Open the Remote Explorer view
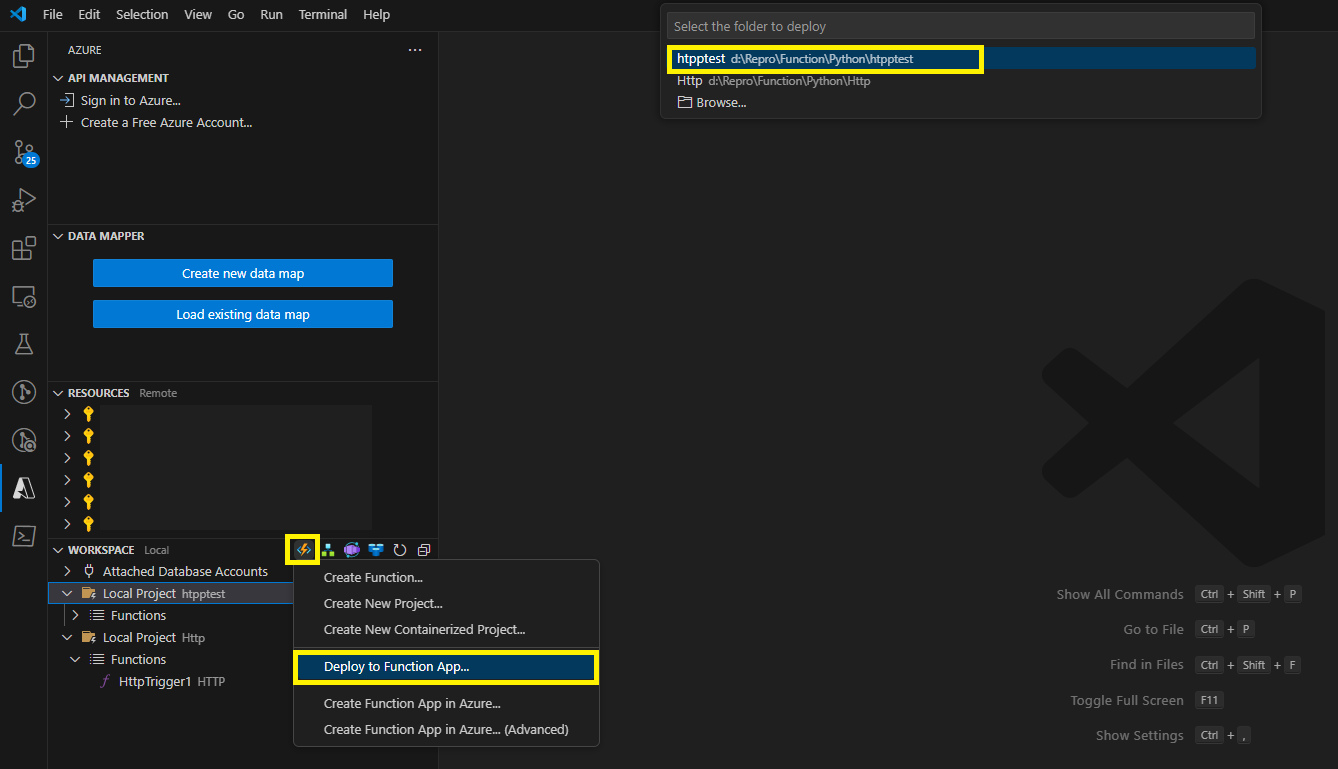The width and height of the screenshot is (1338, 769). pos(24,296)
